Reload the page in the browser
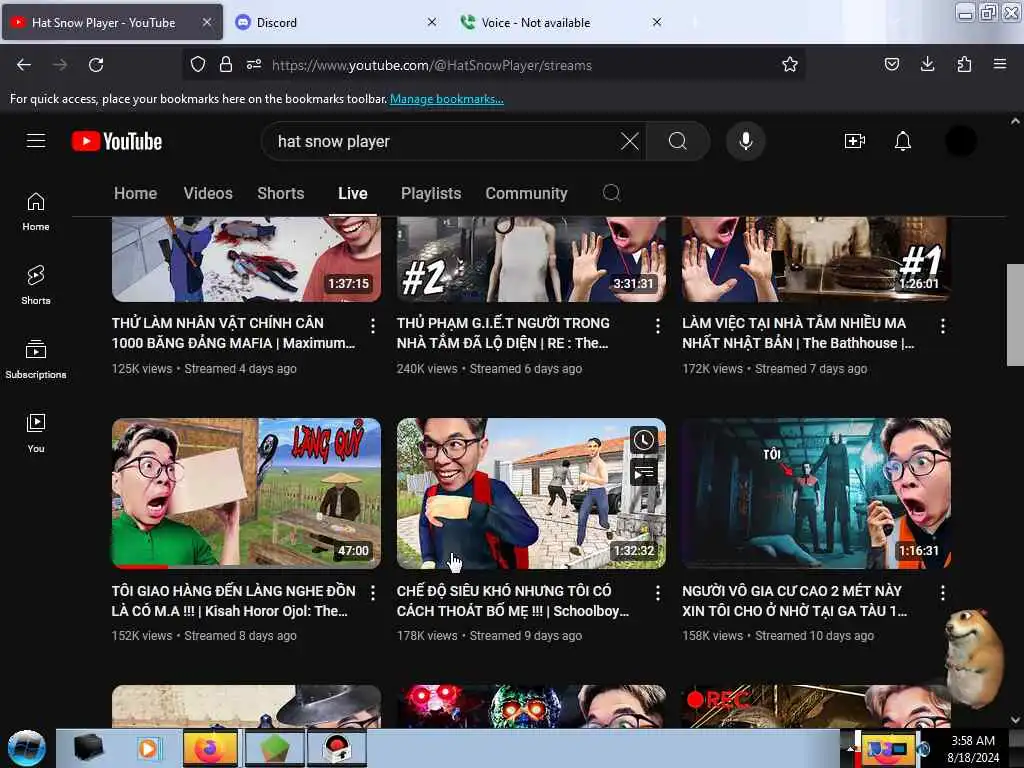The image size is (1024, 768). (96, 65)
